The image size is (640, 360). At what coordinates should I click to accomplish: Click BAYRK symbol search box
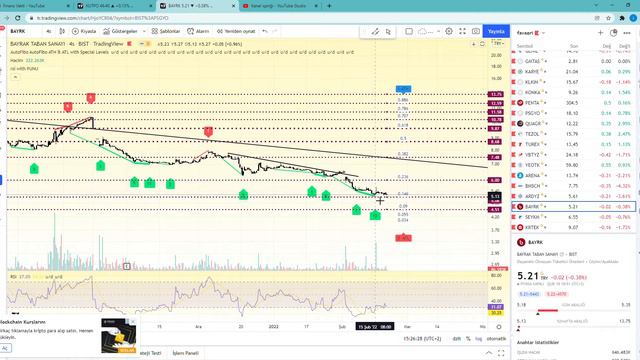[23, 31]
